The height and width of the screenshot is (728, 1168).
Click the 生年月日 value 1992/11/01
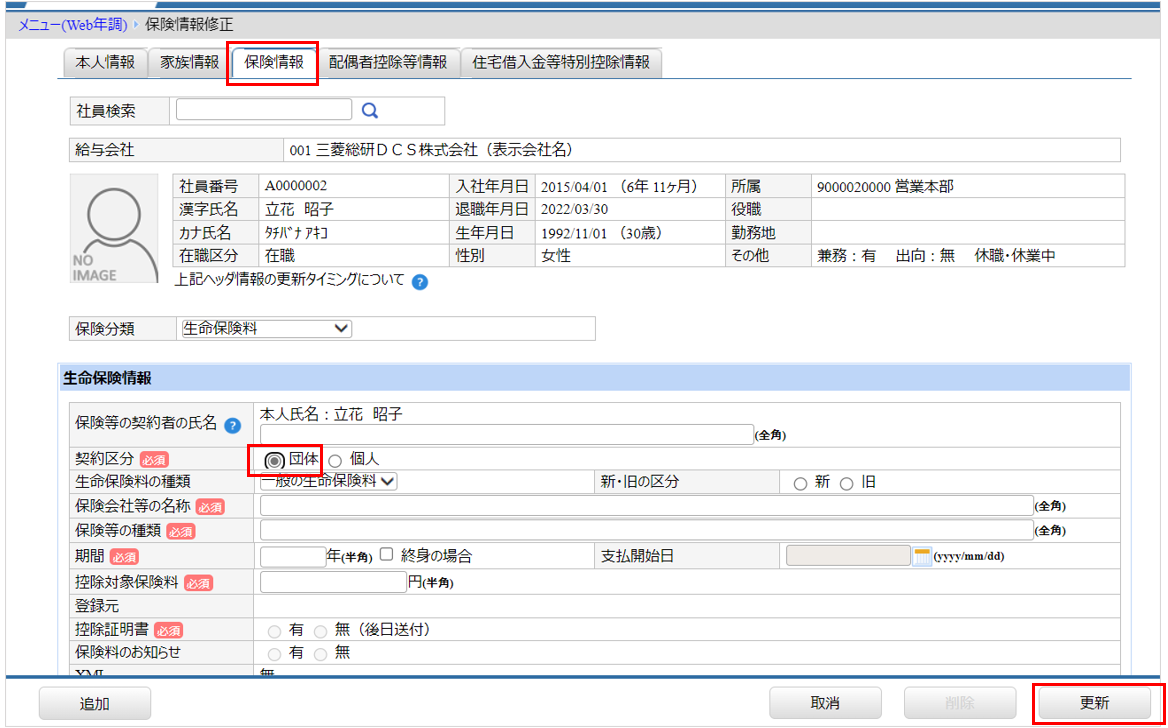[x=575, y=233]
